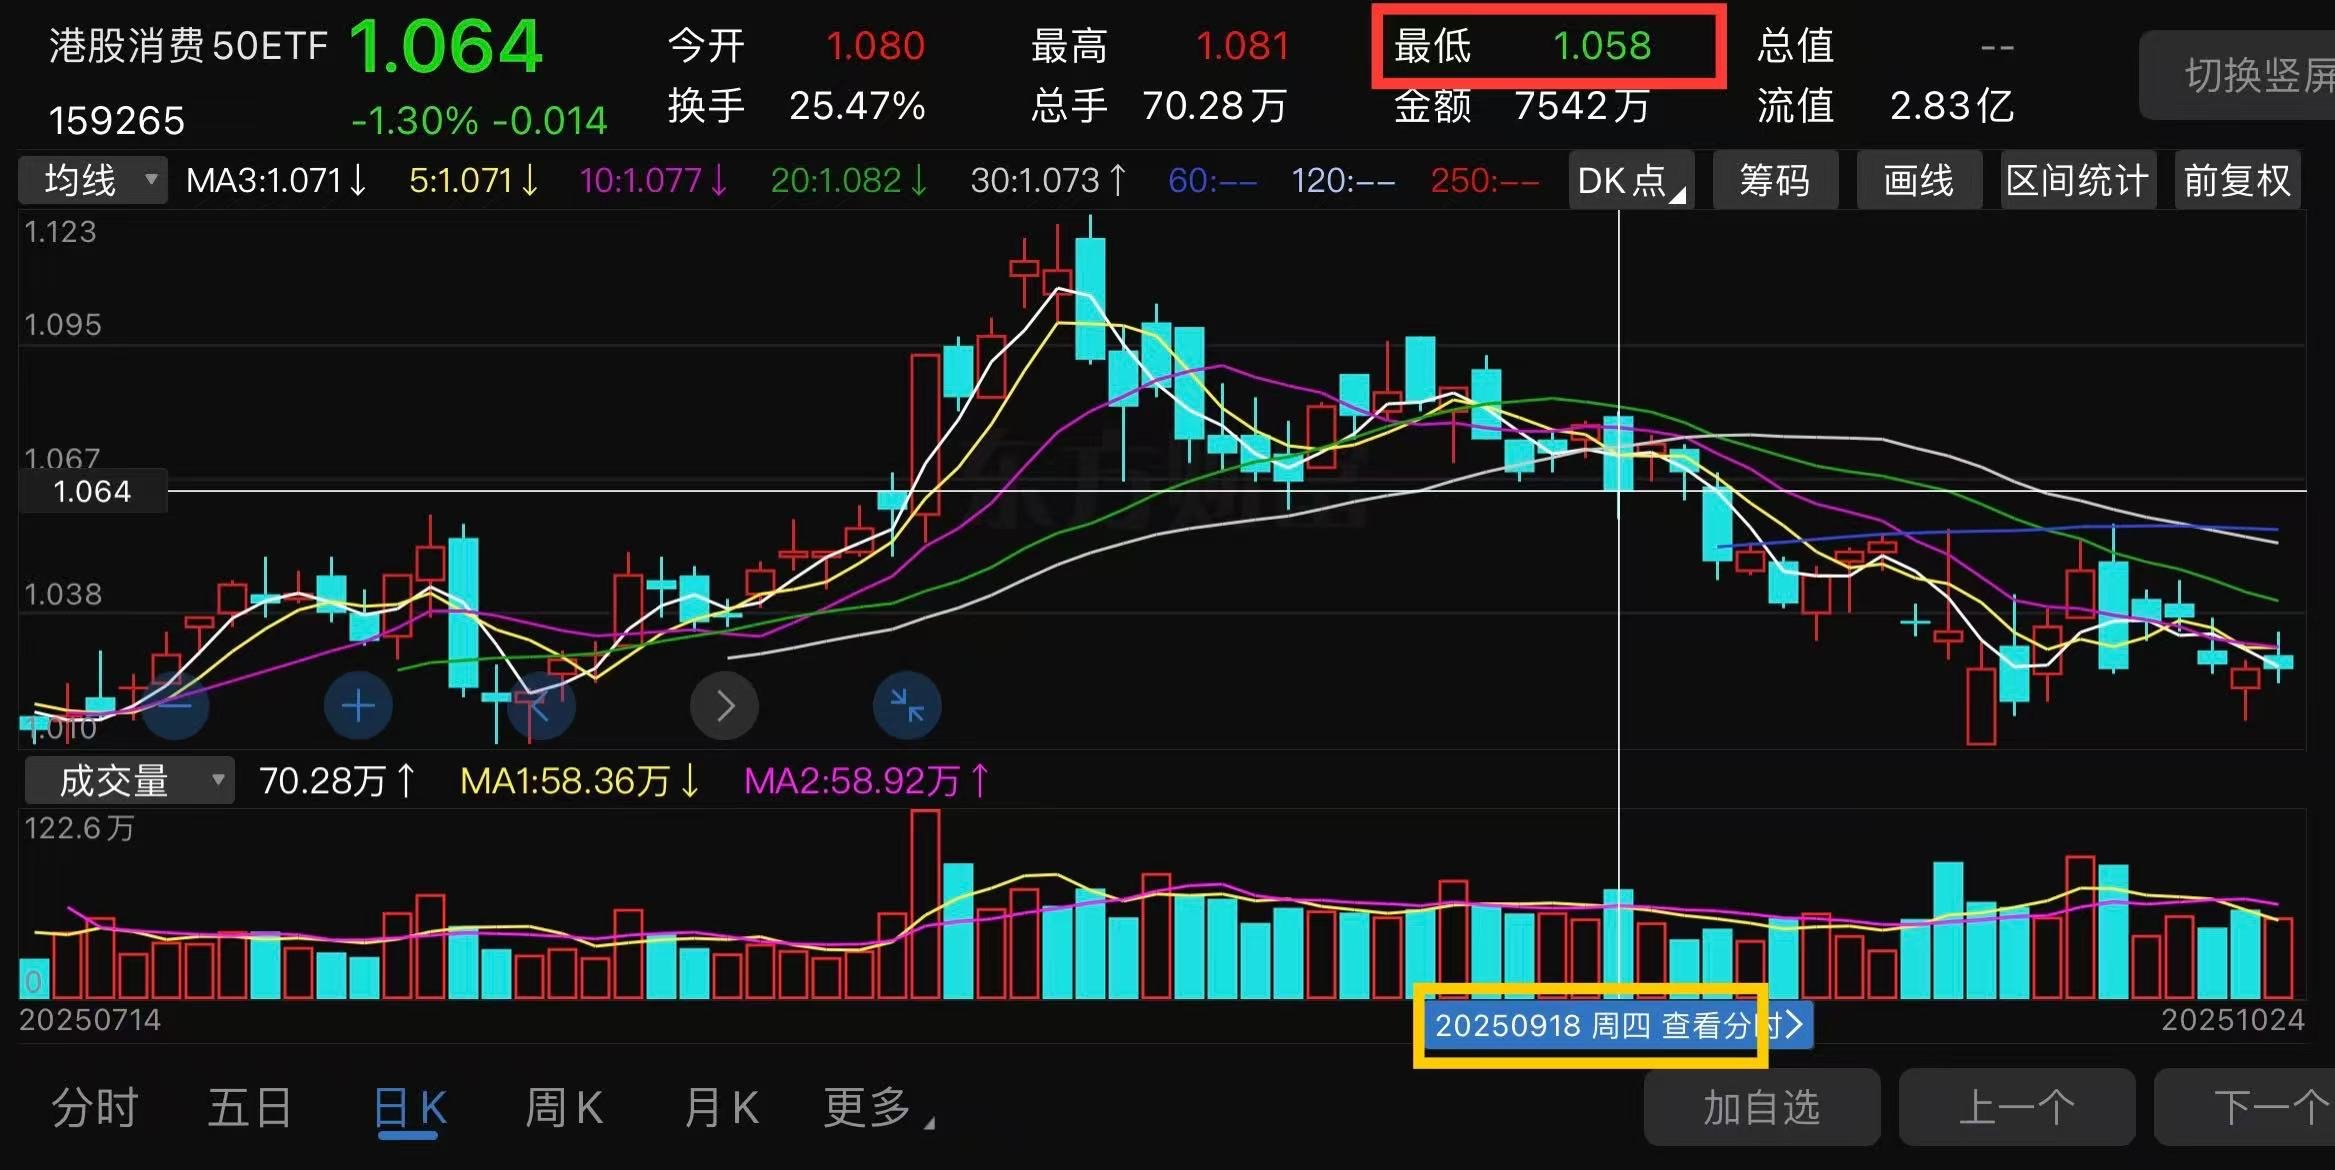2335x1170 pixels.
Task: Open the 筹码 chip distribution view
Action: pyautogui.click(x=1775, y=181)
